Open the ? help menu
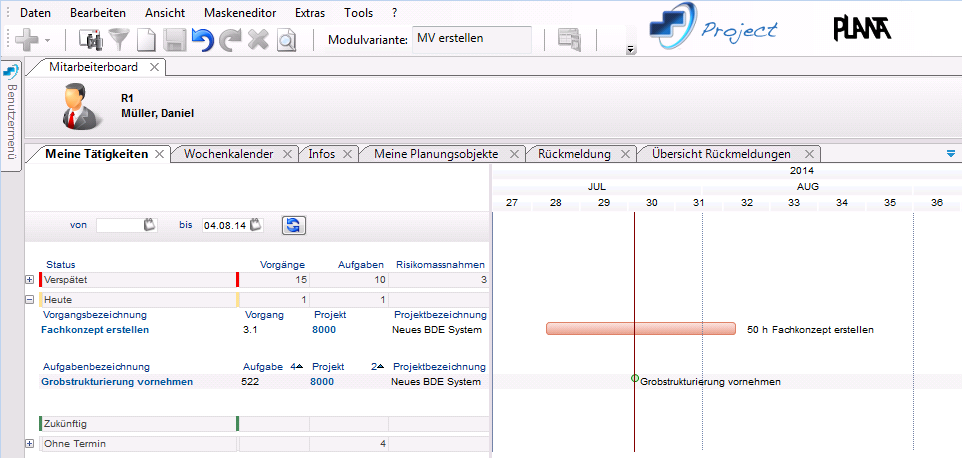Screen dimensions: 962x458 [x=394, y=12]
